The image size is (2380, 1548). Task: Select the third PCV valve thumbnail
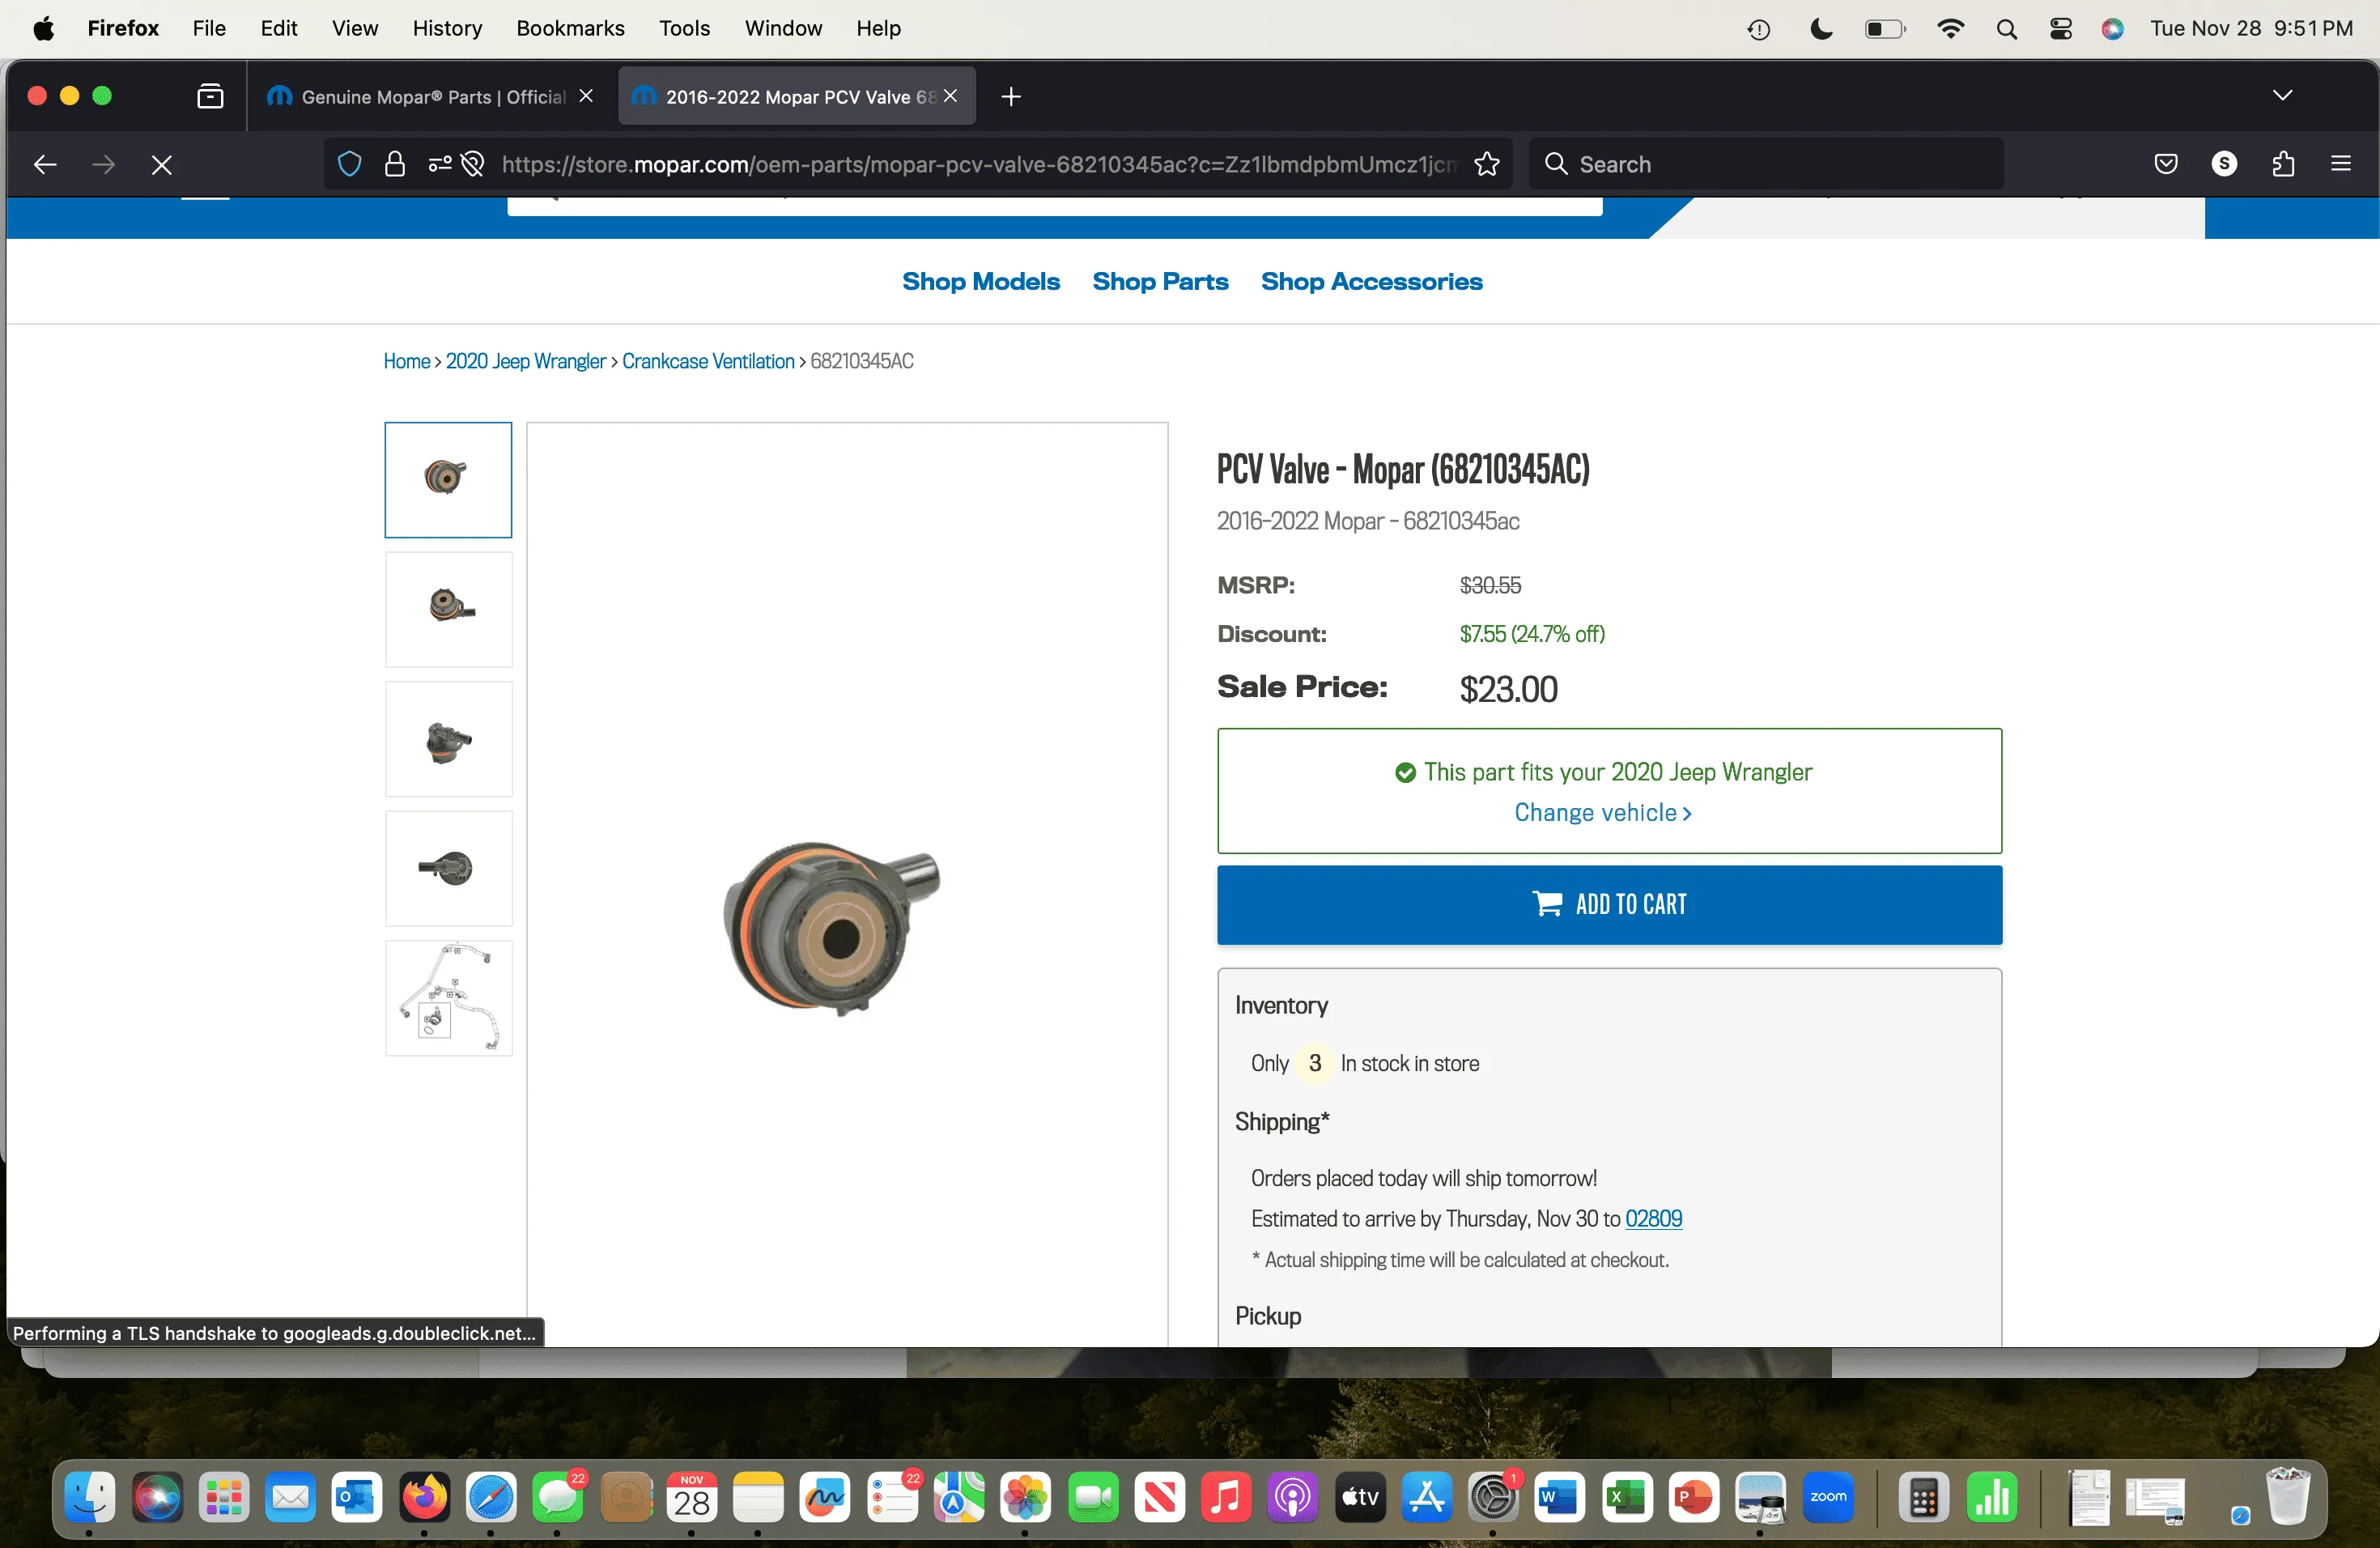pos(448,739)
